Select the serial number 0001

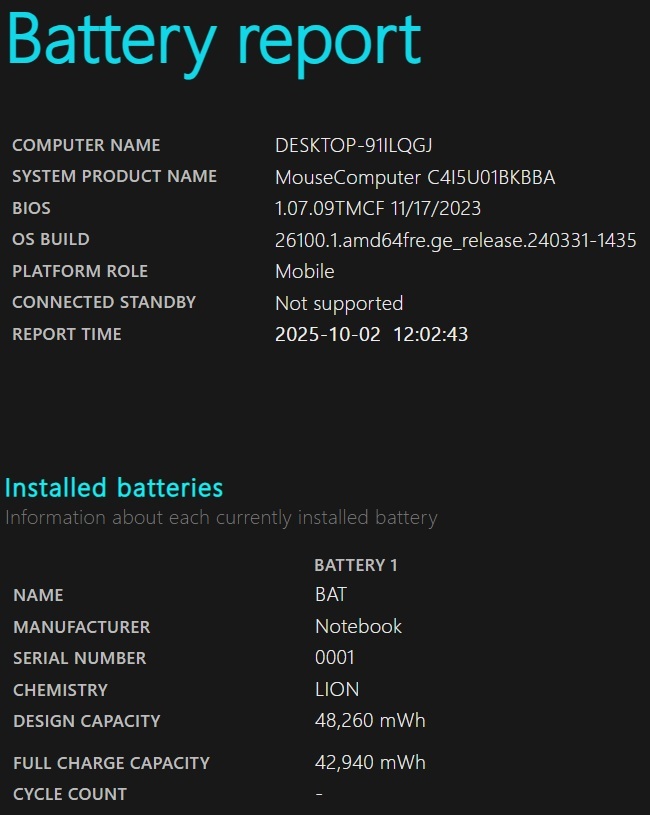point(334,658)
